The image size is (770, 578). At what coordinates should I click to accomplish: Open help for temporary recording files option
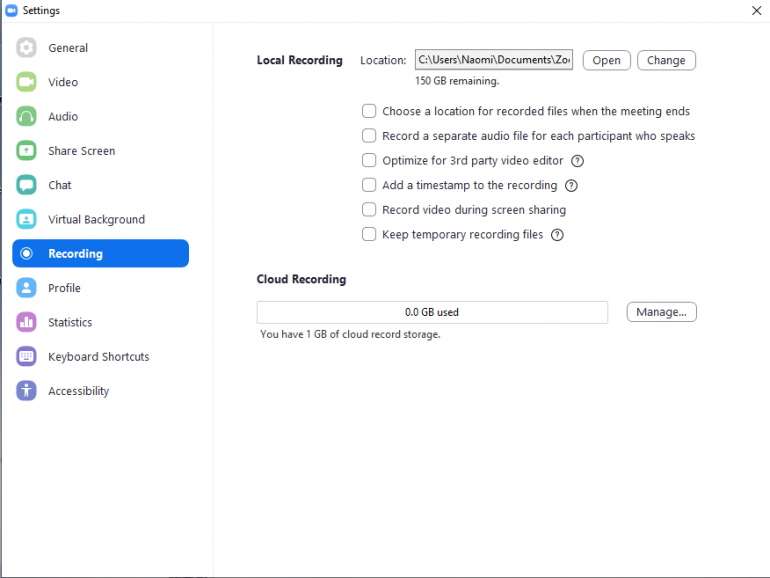coord(557,235)
